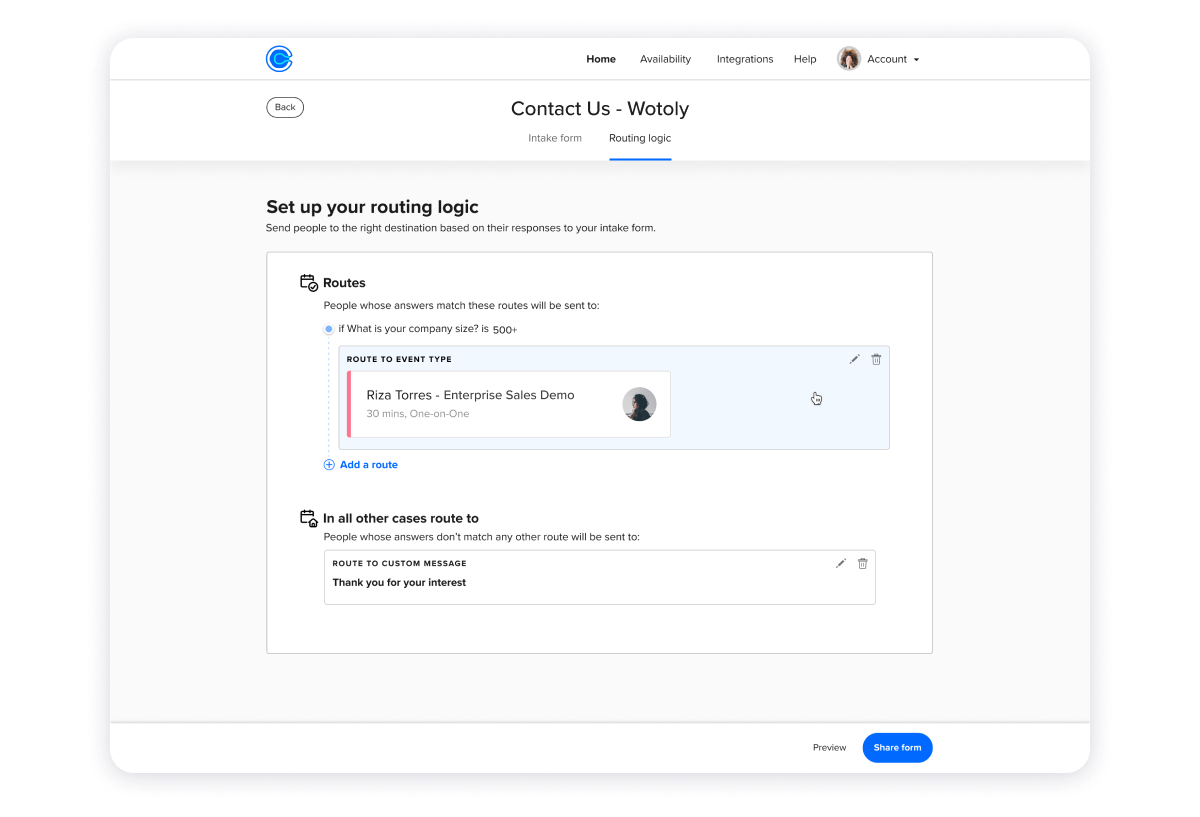
Task: Select the Riza Torres Enterprise Sales Demo card
Action: click(509, 404)
